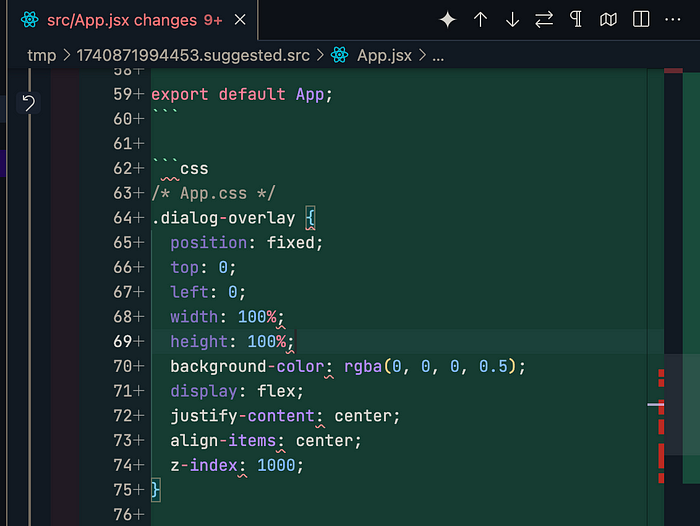This screenshot has width=700, height=526.
Task: Click the App.jsx breadcrumb item
Action: tap(384, 55)
